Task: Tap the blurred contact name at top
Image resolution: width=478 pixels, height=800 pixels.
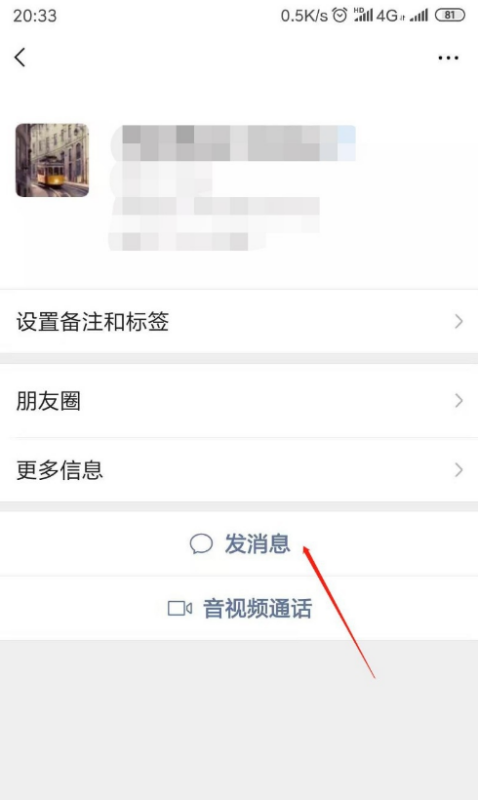Action: (x=233, y=143)
